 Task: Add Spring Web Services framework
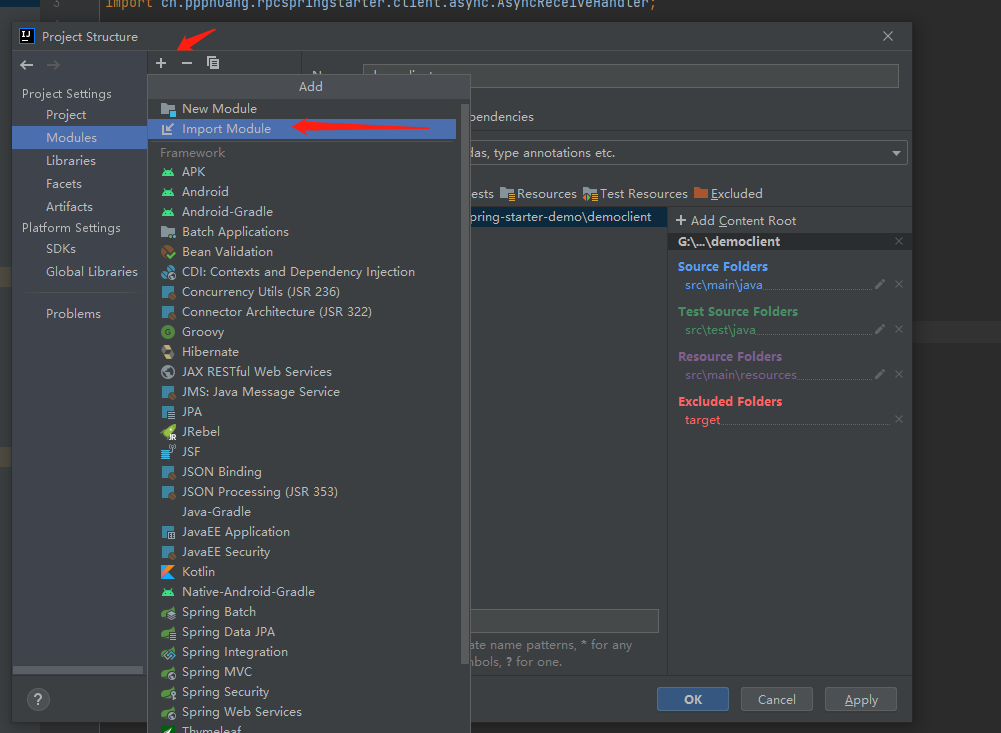(302, 712)
